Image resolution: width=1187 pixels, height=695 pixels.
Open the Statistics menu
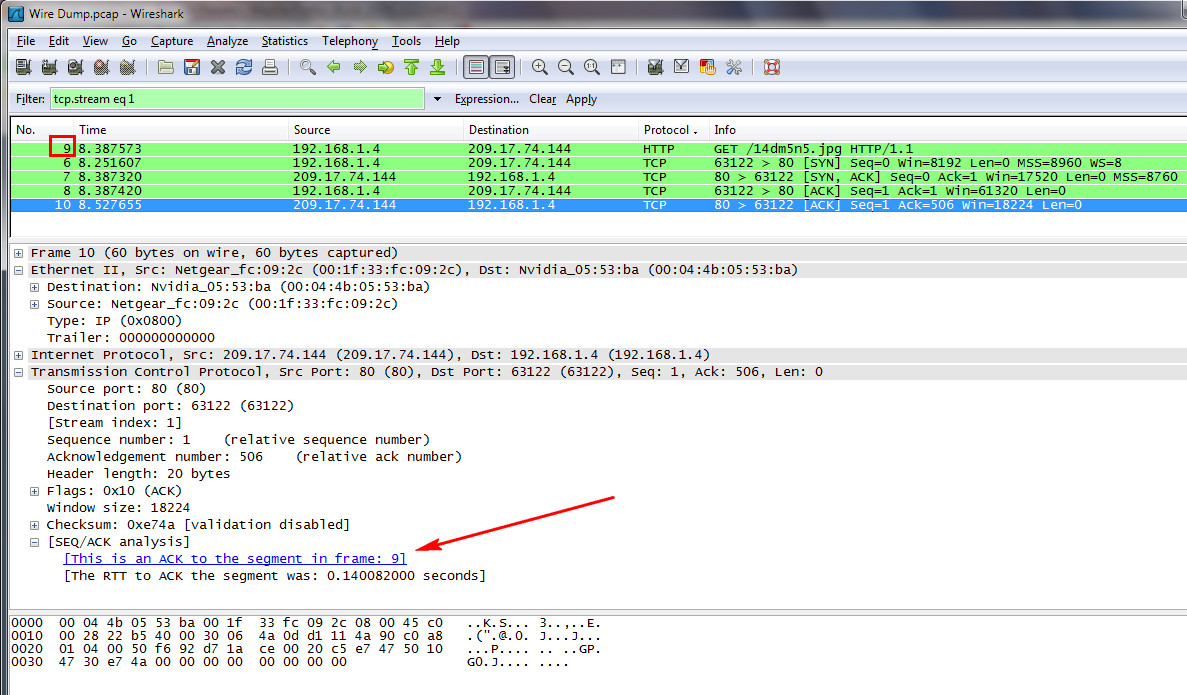pos(284,41)
